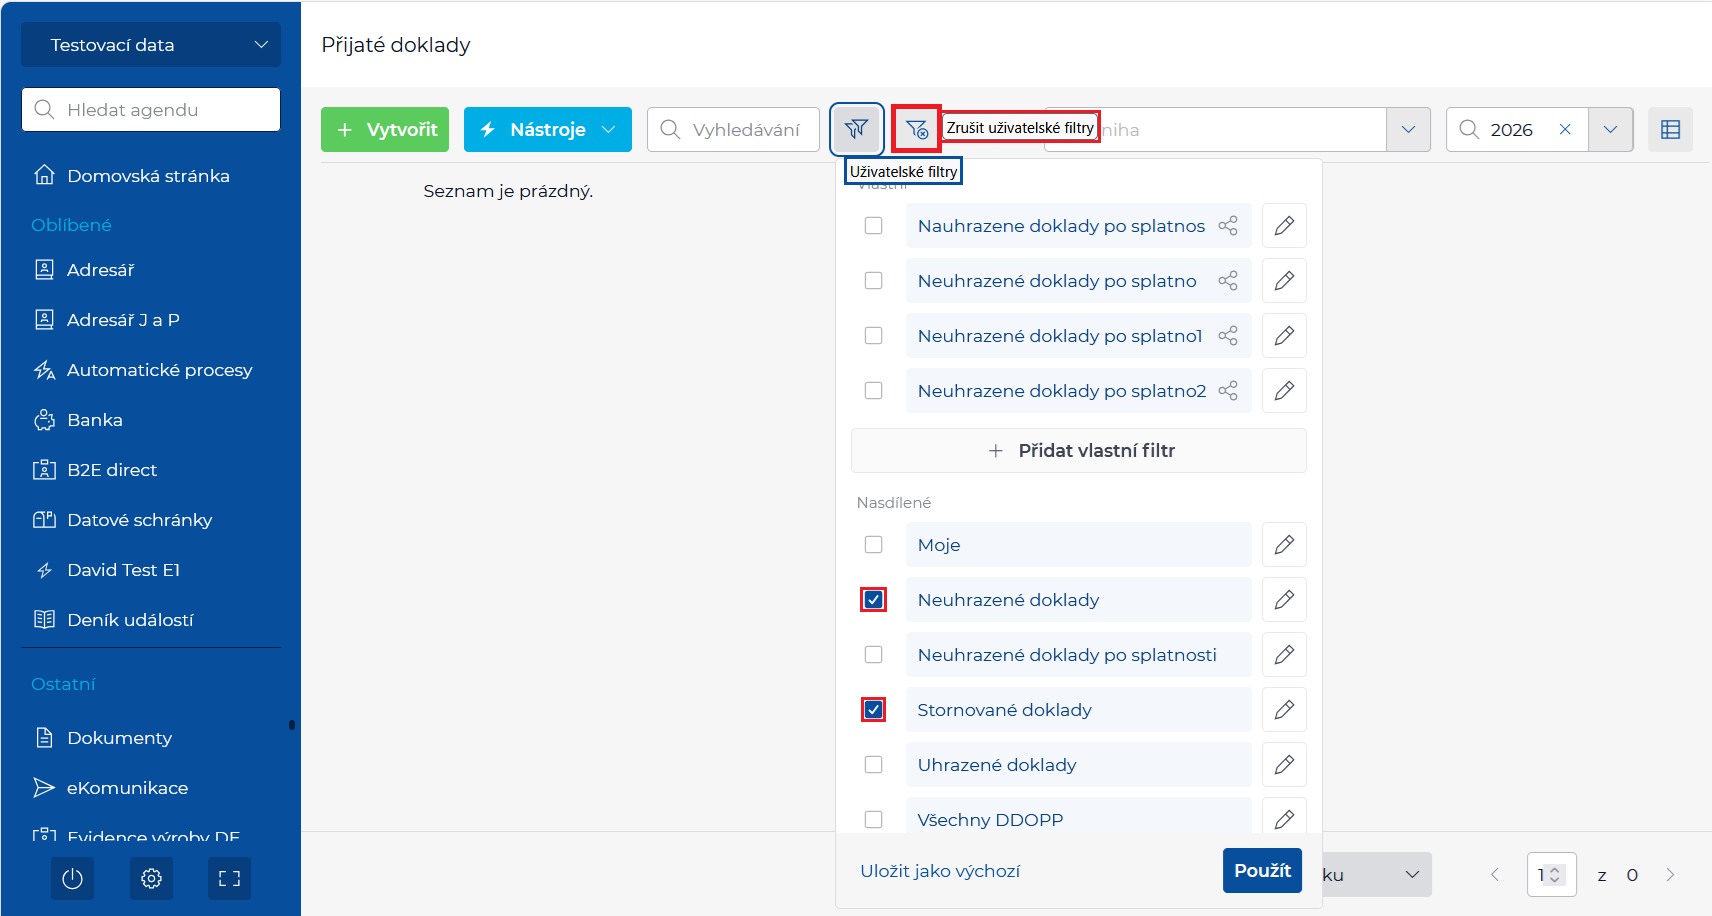Screen dimensions: 1712x916
Task: Focus the Vyhledávání search field
Action: click(x=733, y=129)
